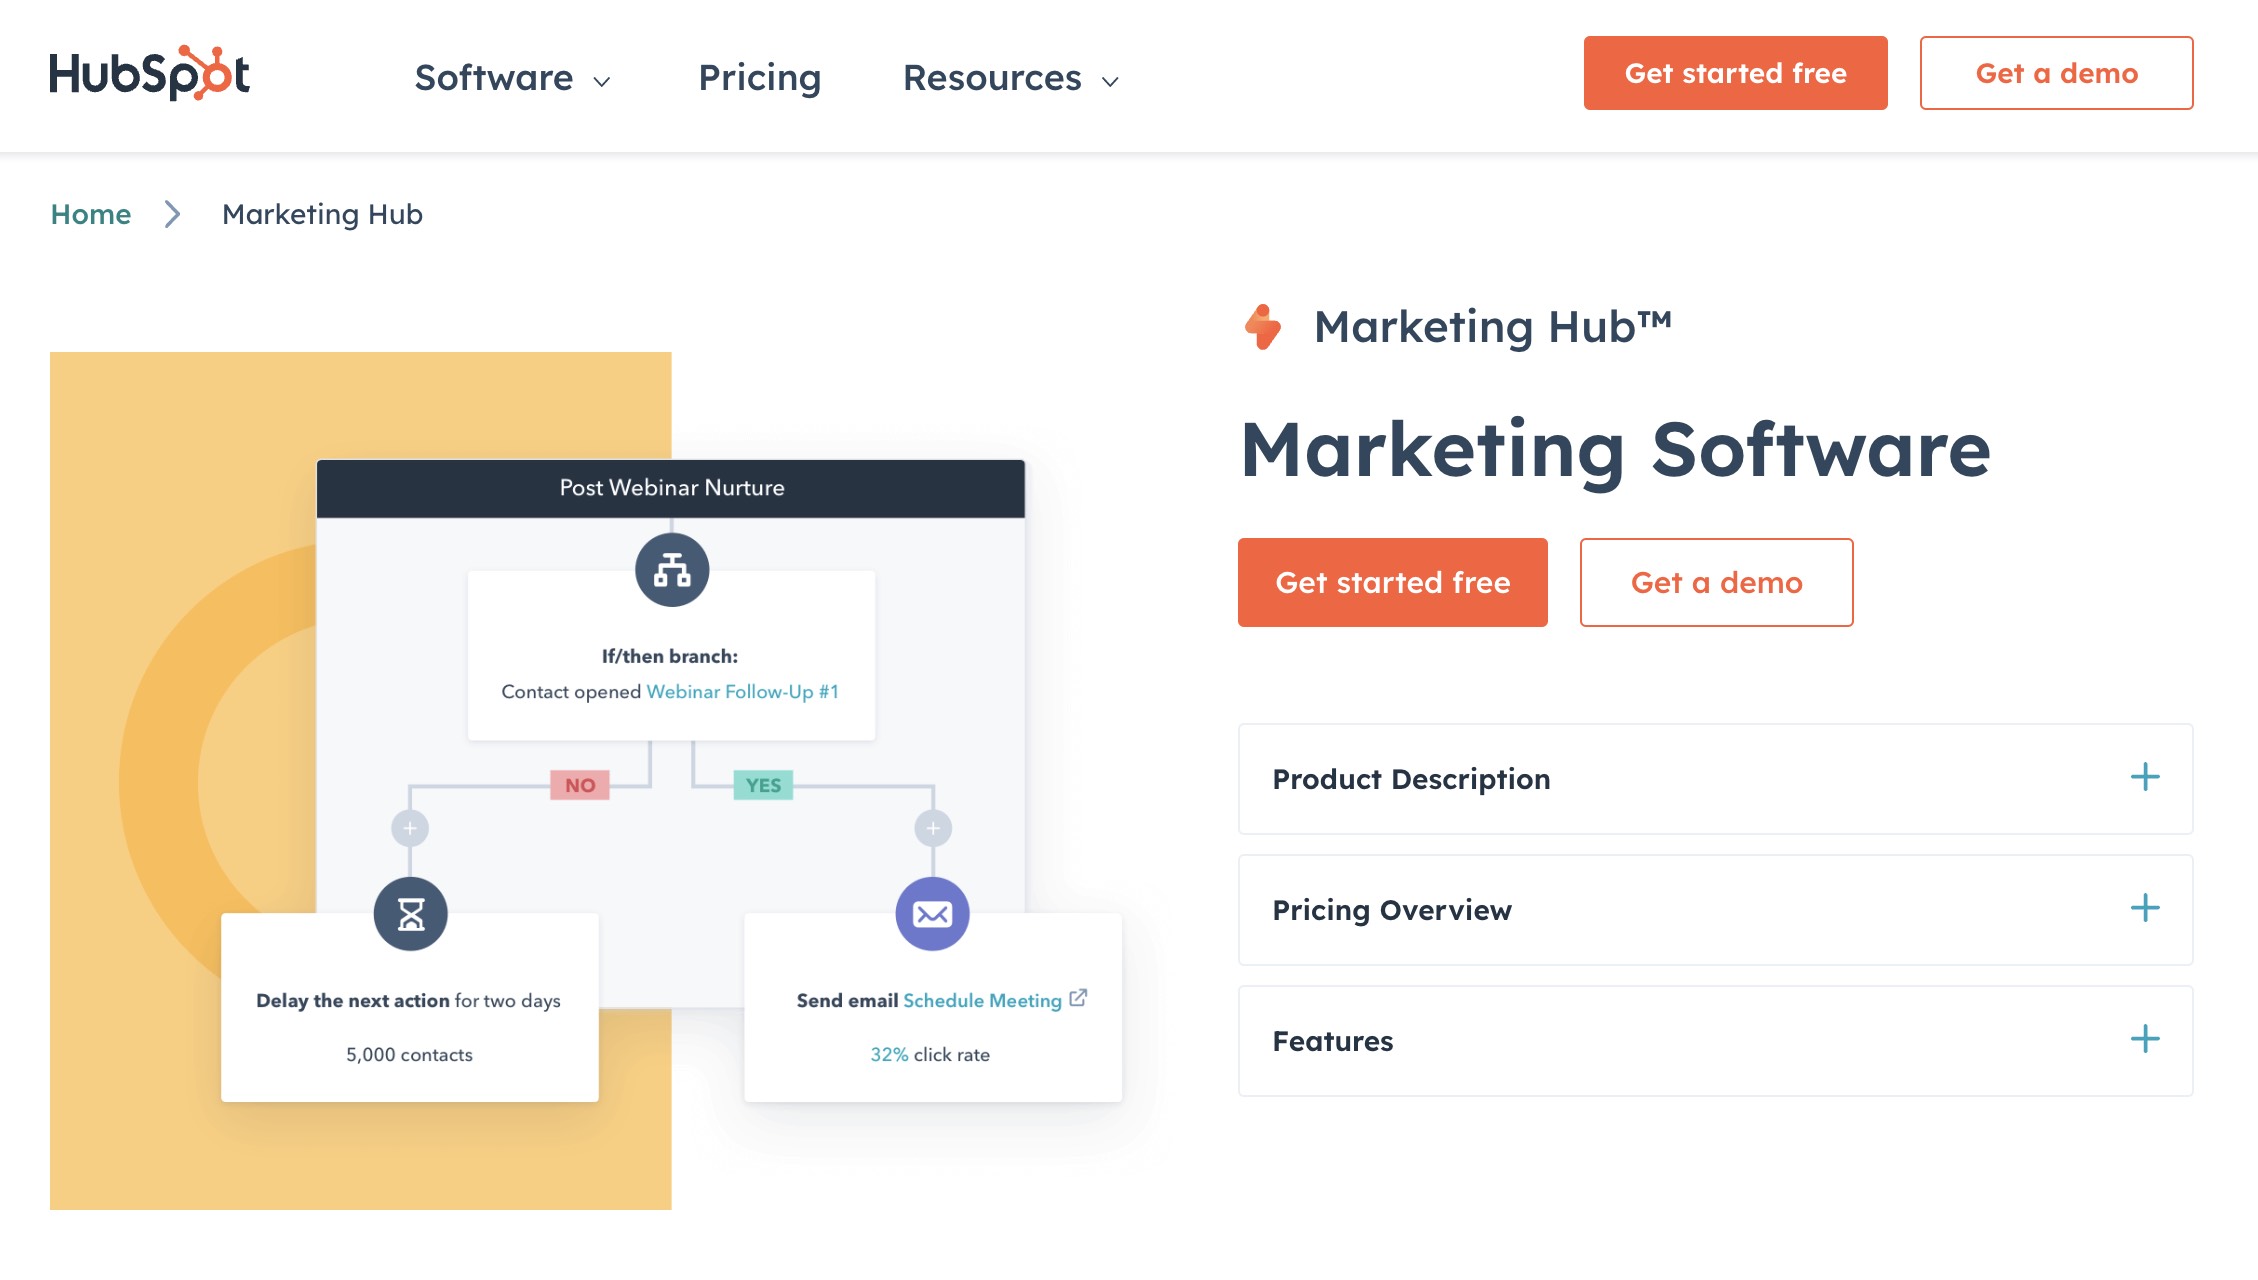Click the Schedule Meeting email link

[982, 999]
